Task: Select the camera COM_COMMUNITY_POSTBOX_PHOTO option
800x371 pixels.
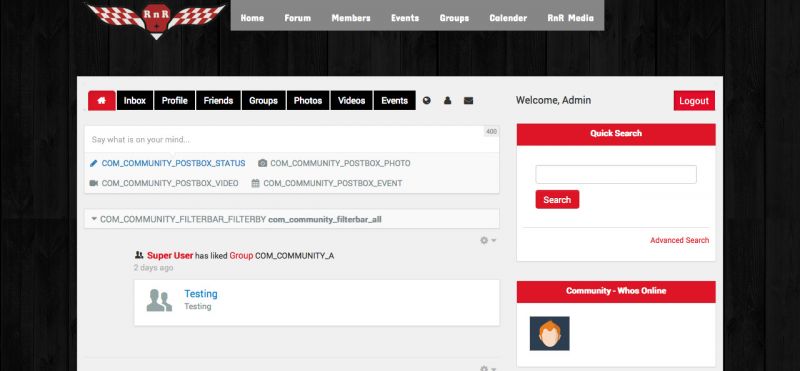Action: pos(334,163)
